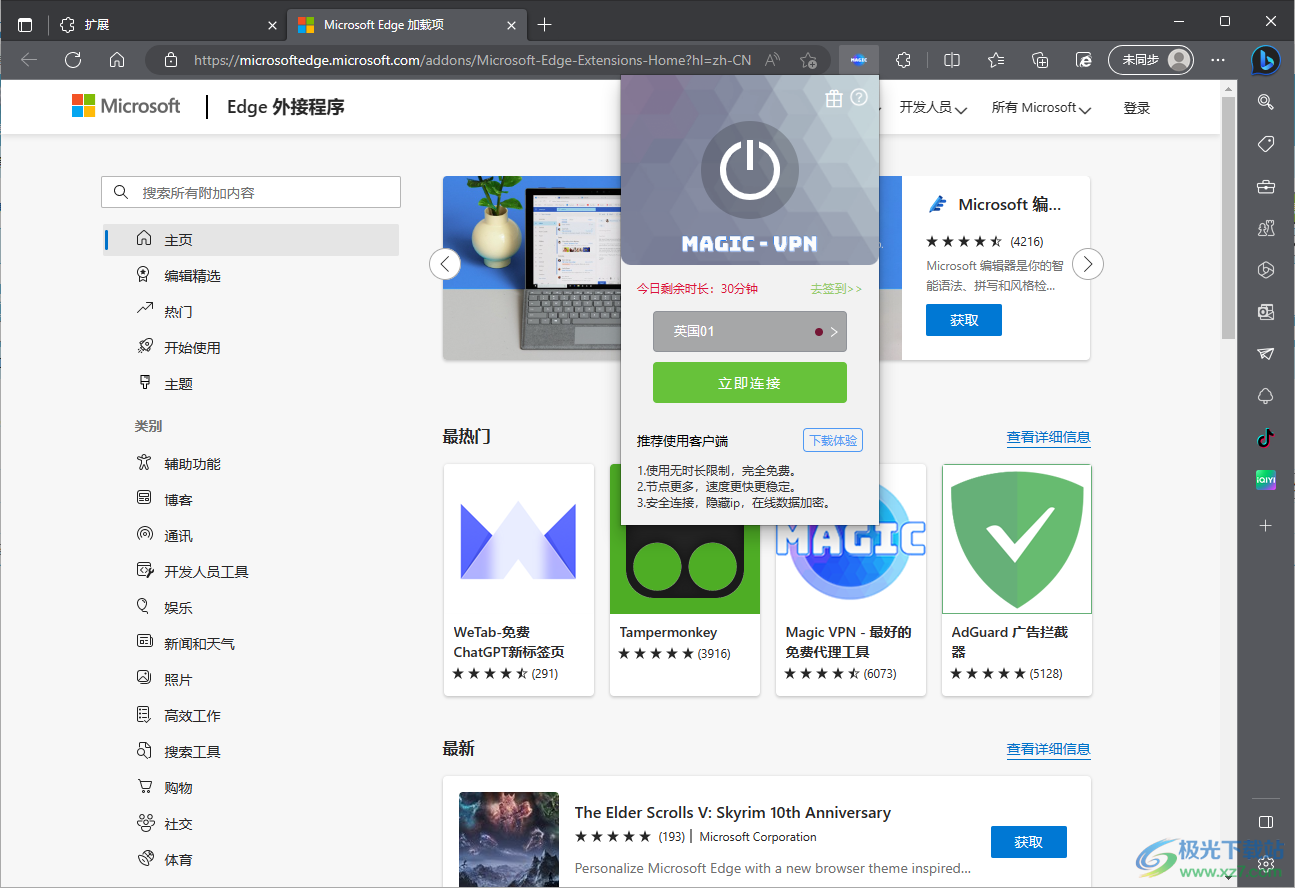Click 获取 for Microsoft 编辑器

point(964,320)
